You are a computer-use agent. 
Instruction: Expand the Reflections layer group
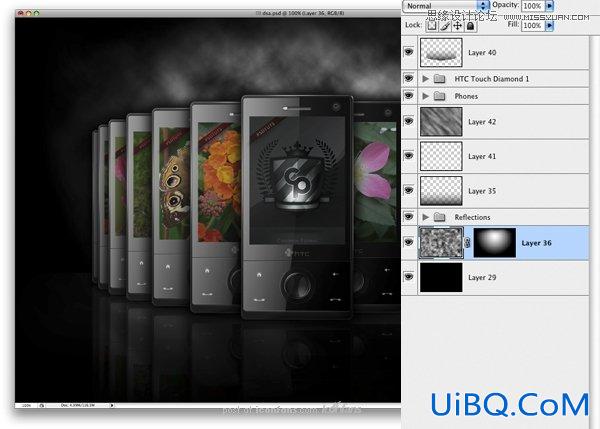425,217
